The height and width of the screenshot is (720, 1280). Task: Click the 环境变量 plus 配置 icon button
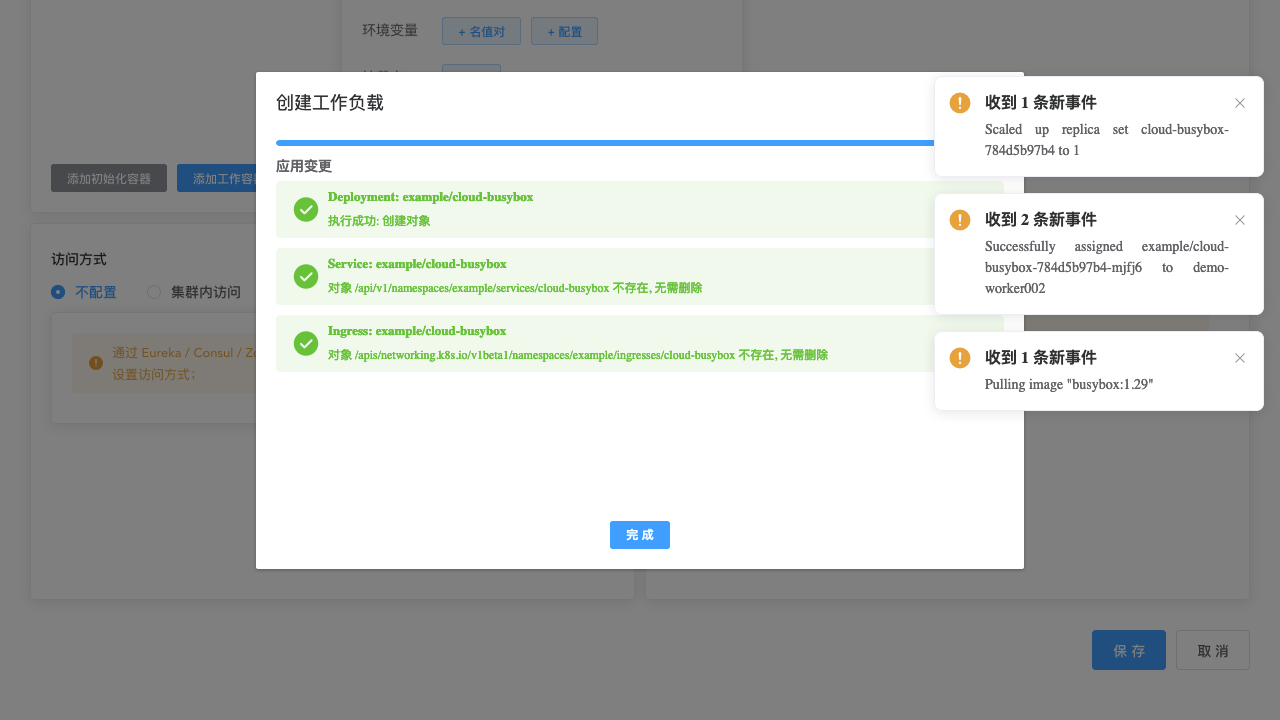coord(564,31)
